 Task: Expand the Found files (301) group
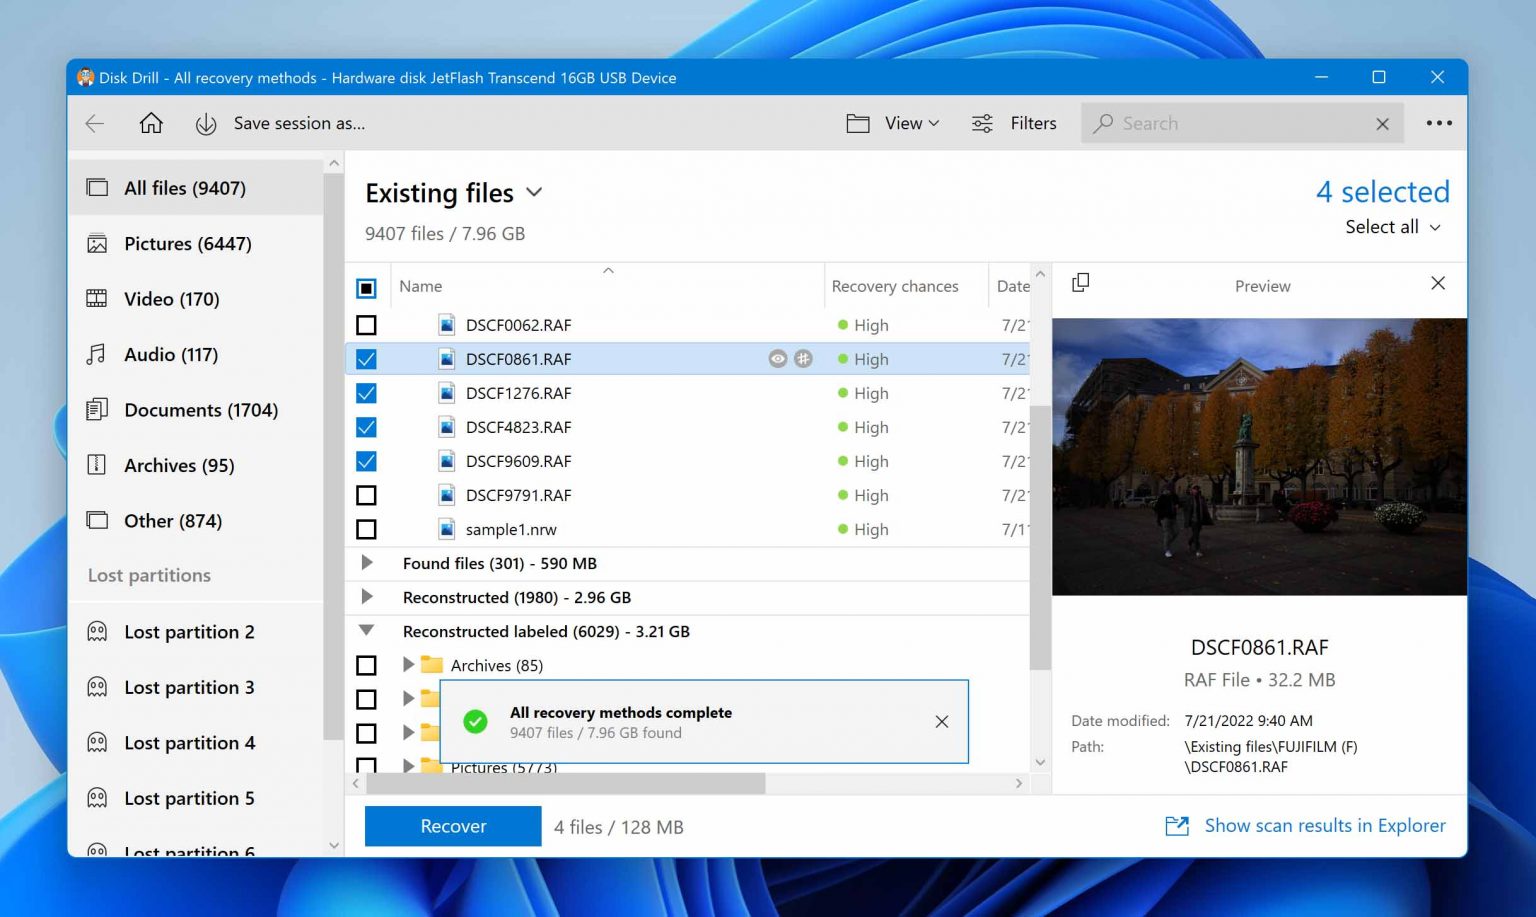tap(367, 563)
